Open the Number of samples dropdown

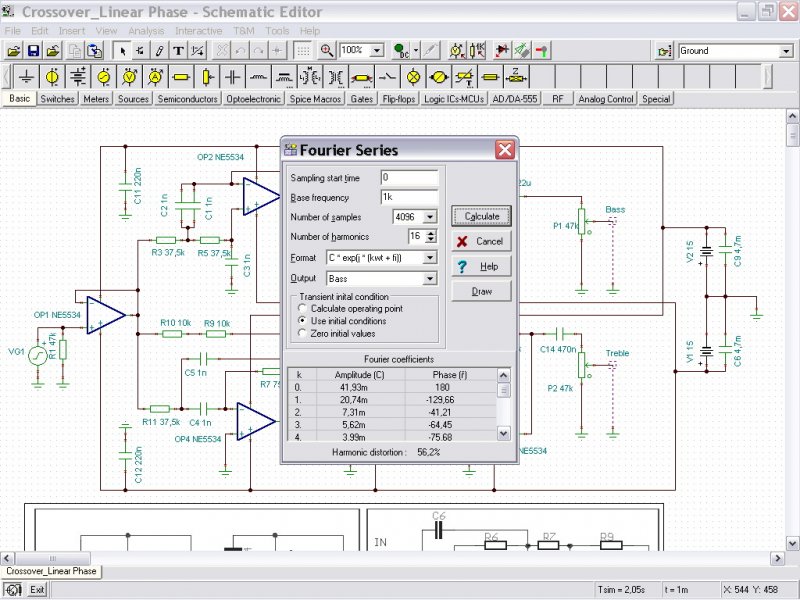click(x=430, y=217)
